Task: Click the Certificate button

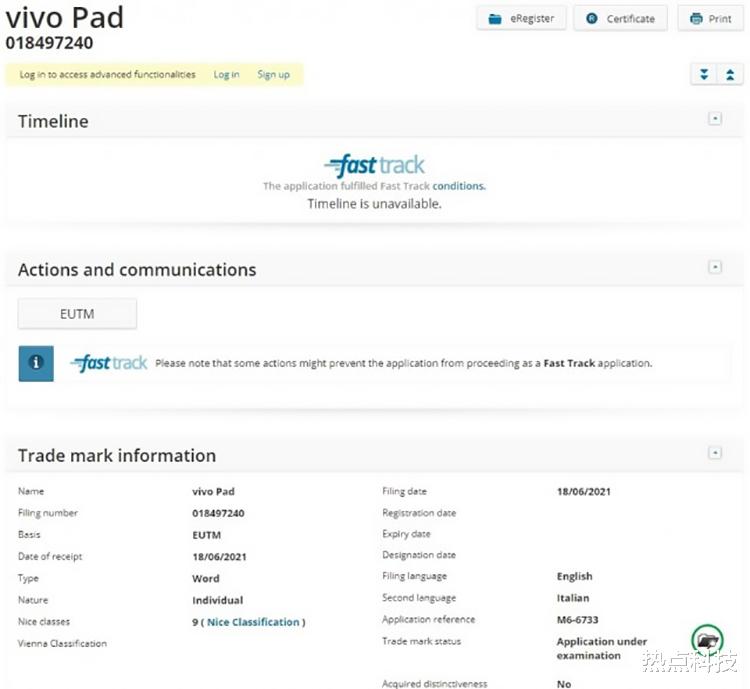Action: [x=620, y=19]
